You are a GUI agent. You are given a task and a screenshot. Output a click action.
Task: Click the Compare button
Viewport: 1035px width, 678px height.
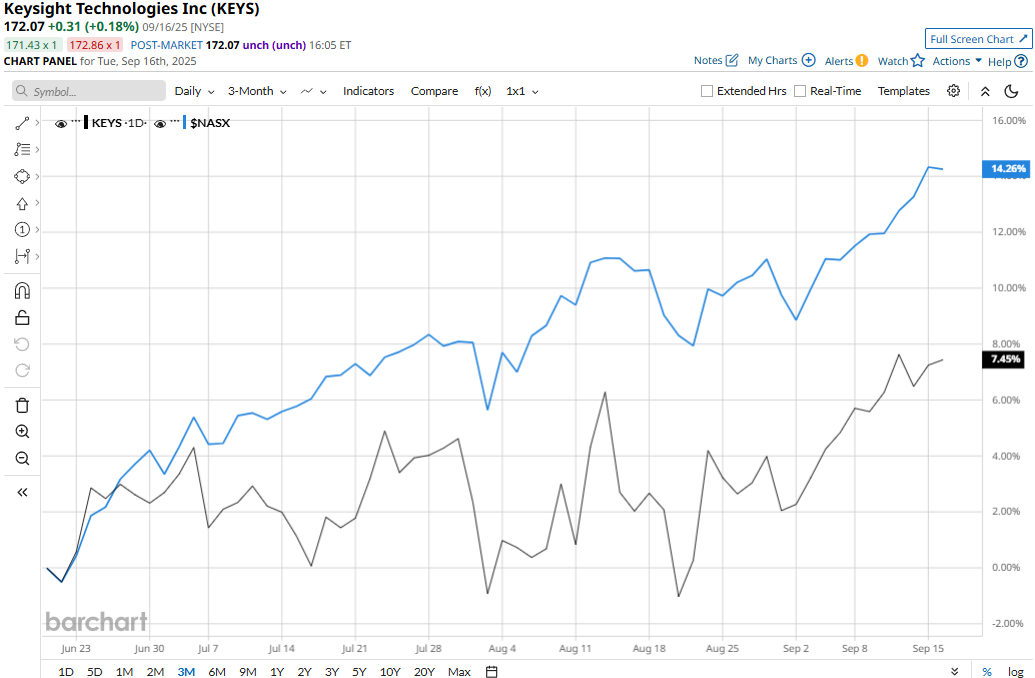tap(434, 91)
